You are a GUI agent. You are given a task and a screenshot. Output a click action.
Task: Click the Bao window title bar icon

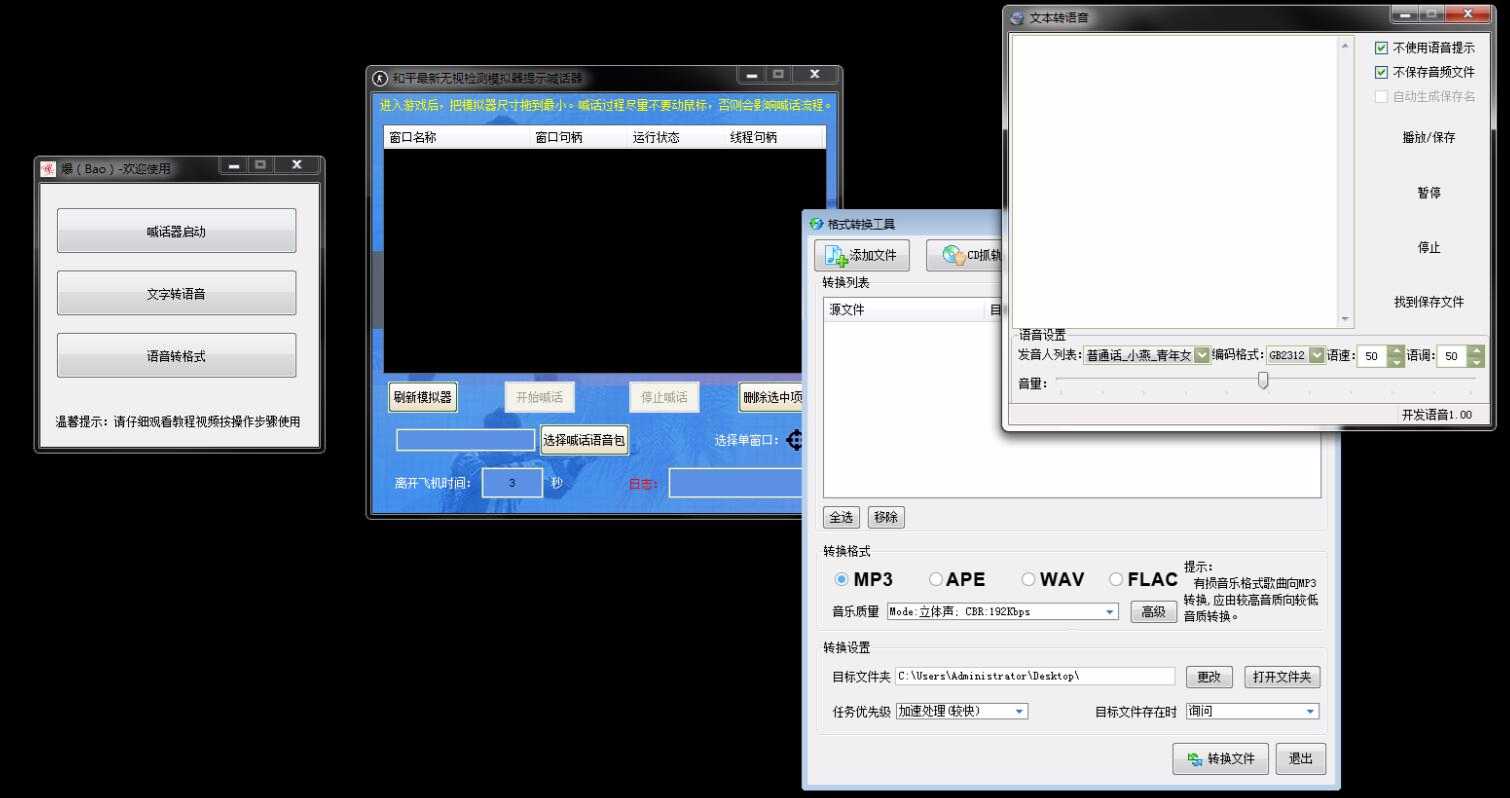point(48,169)
